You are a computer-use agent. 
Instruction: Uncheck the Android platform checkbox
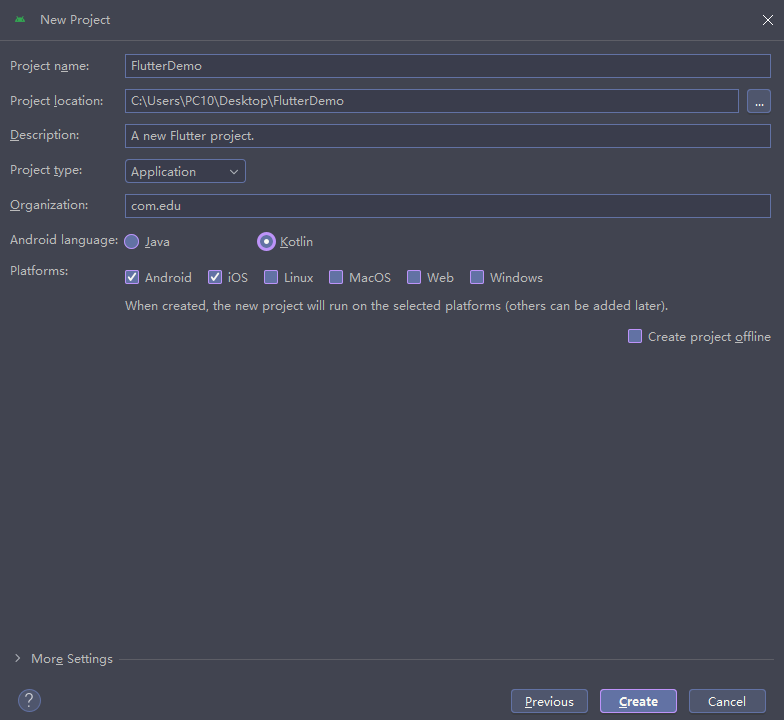132,278
